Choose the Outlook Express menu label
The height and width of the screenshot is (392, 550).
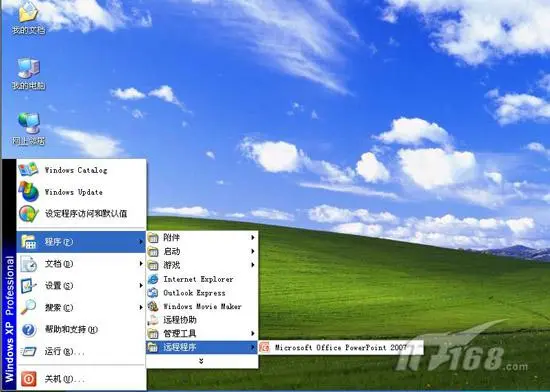(x=194, y=293)
